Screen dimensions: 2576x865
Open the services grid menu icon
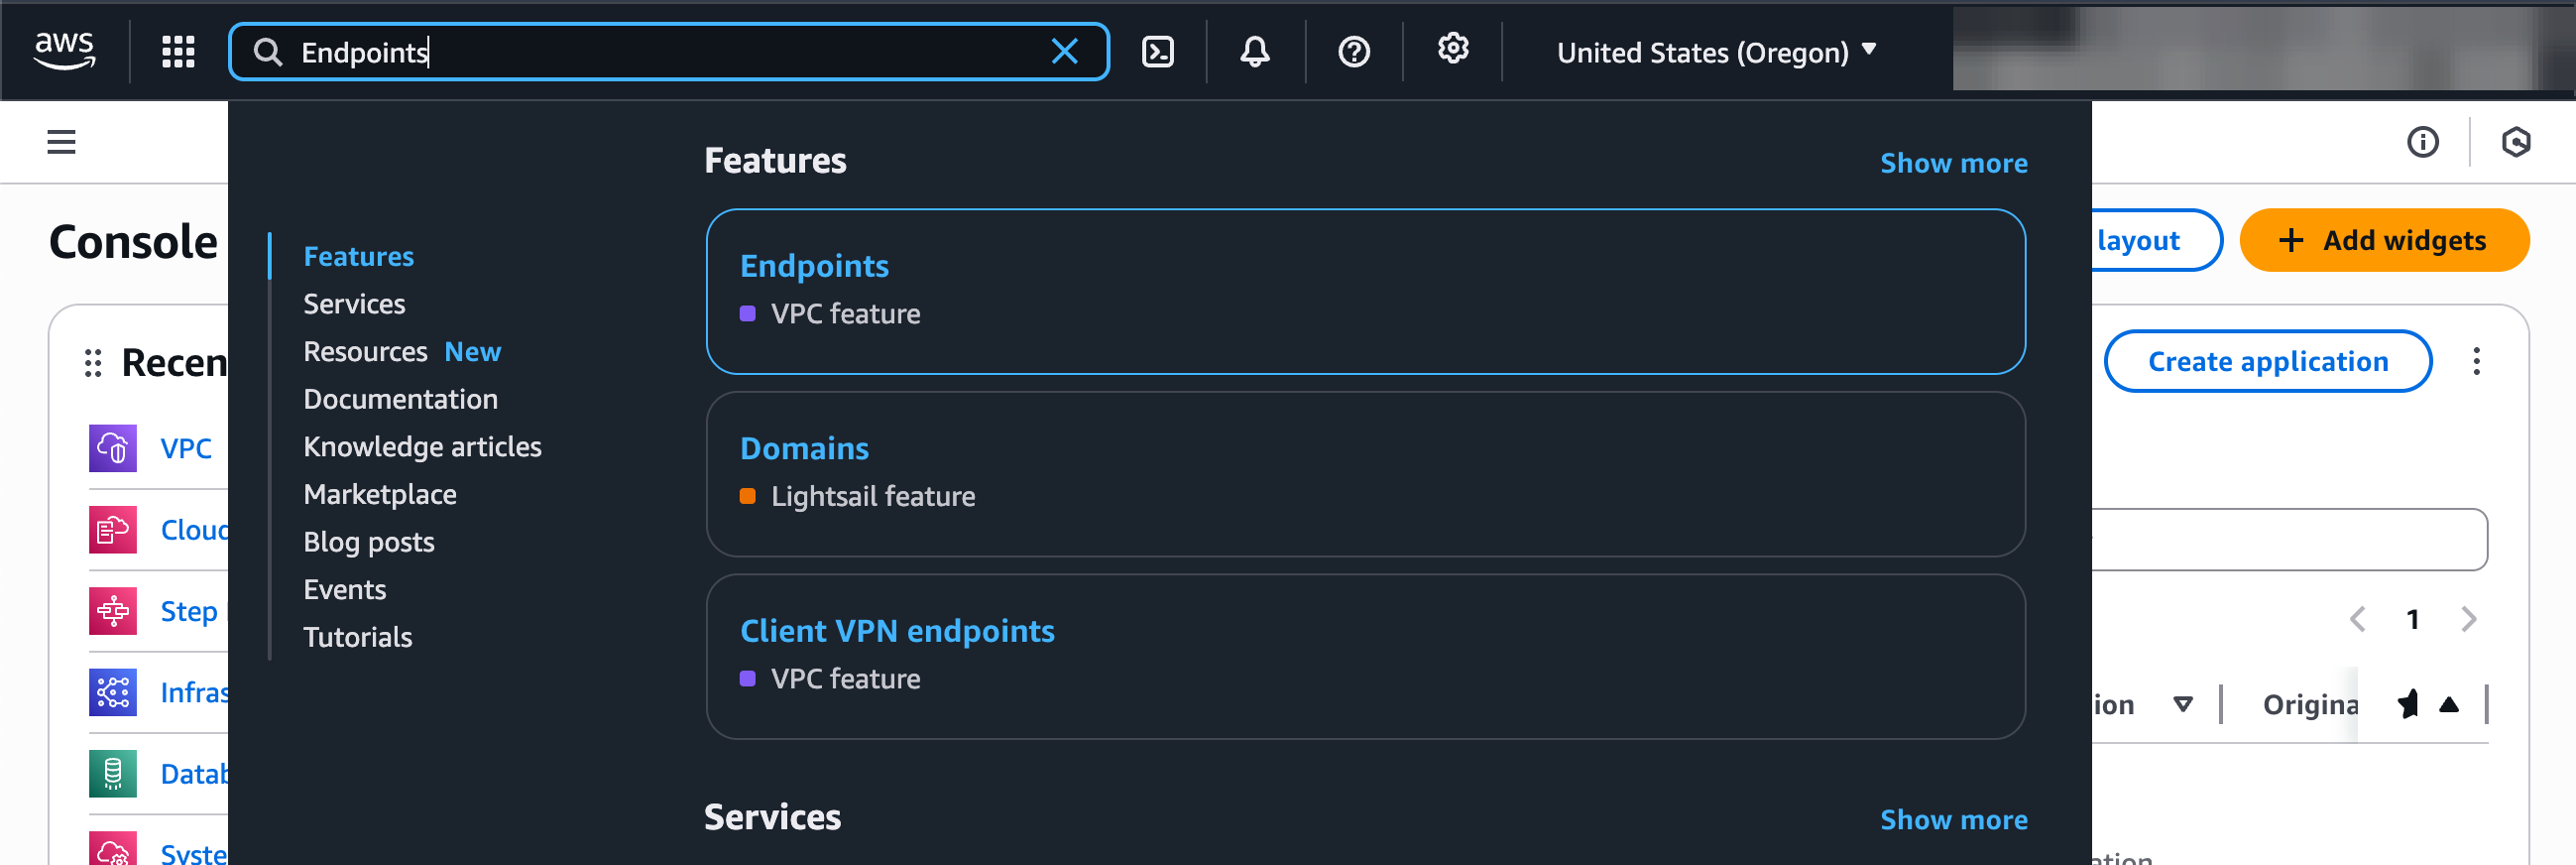178,51
